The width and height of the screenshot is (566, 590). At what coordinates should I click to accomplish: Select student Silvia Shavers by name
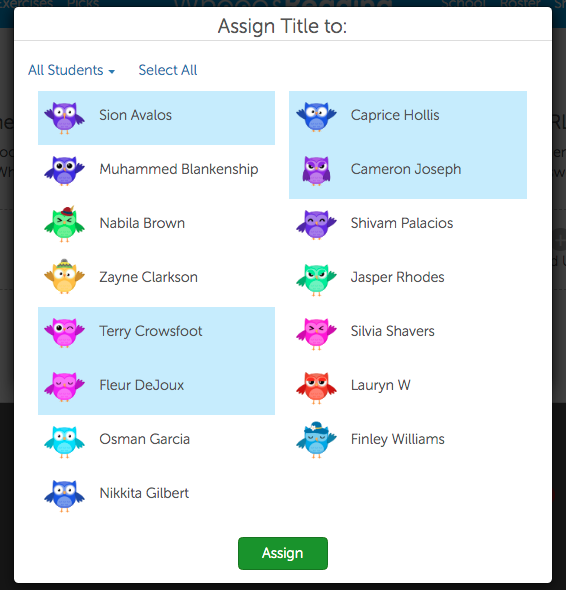pos(393,331)
